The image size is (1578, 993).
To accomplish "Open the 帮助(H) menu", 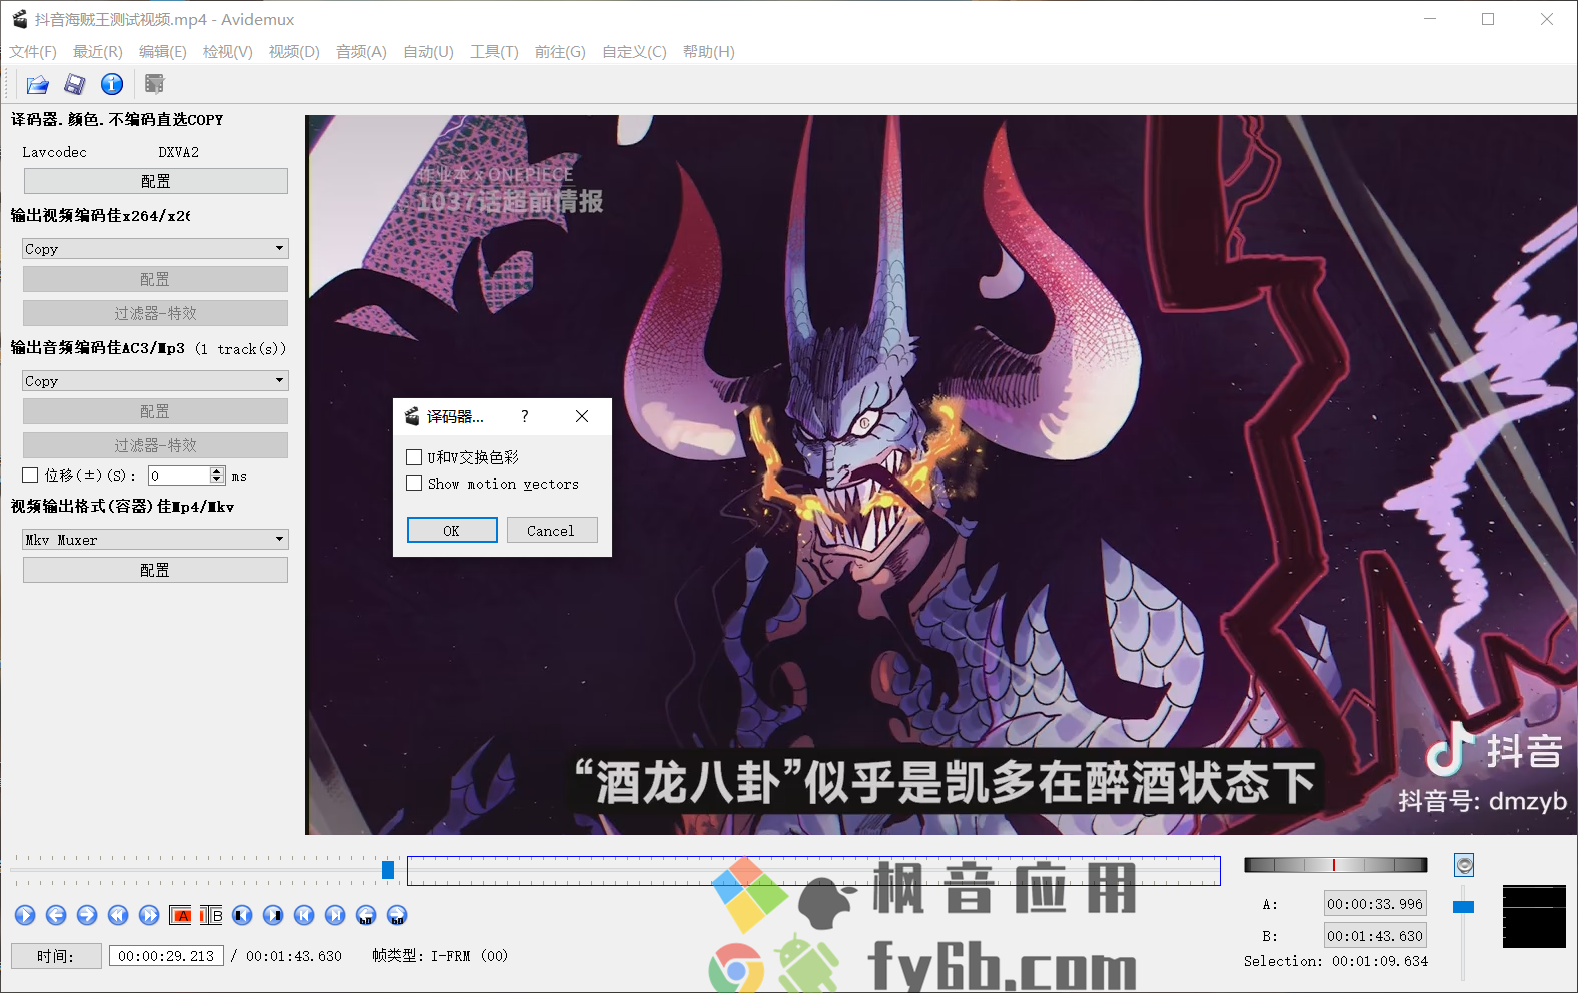I will click(x=709, y=52).
